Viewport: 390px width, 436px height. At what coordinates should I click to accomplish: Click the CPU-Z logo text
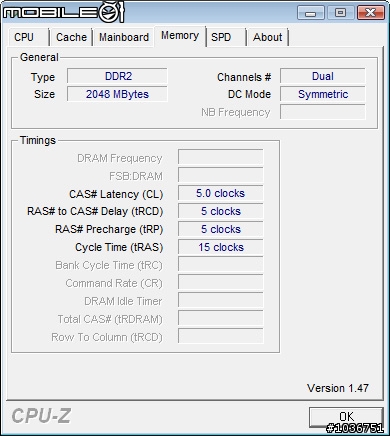click(41, 416)
